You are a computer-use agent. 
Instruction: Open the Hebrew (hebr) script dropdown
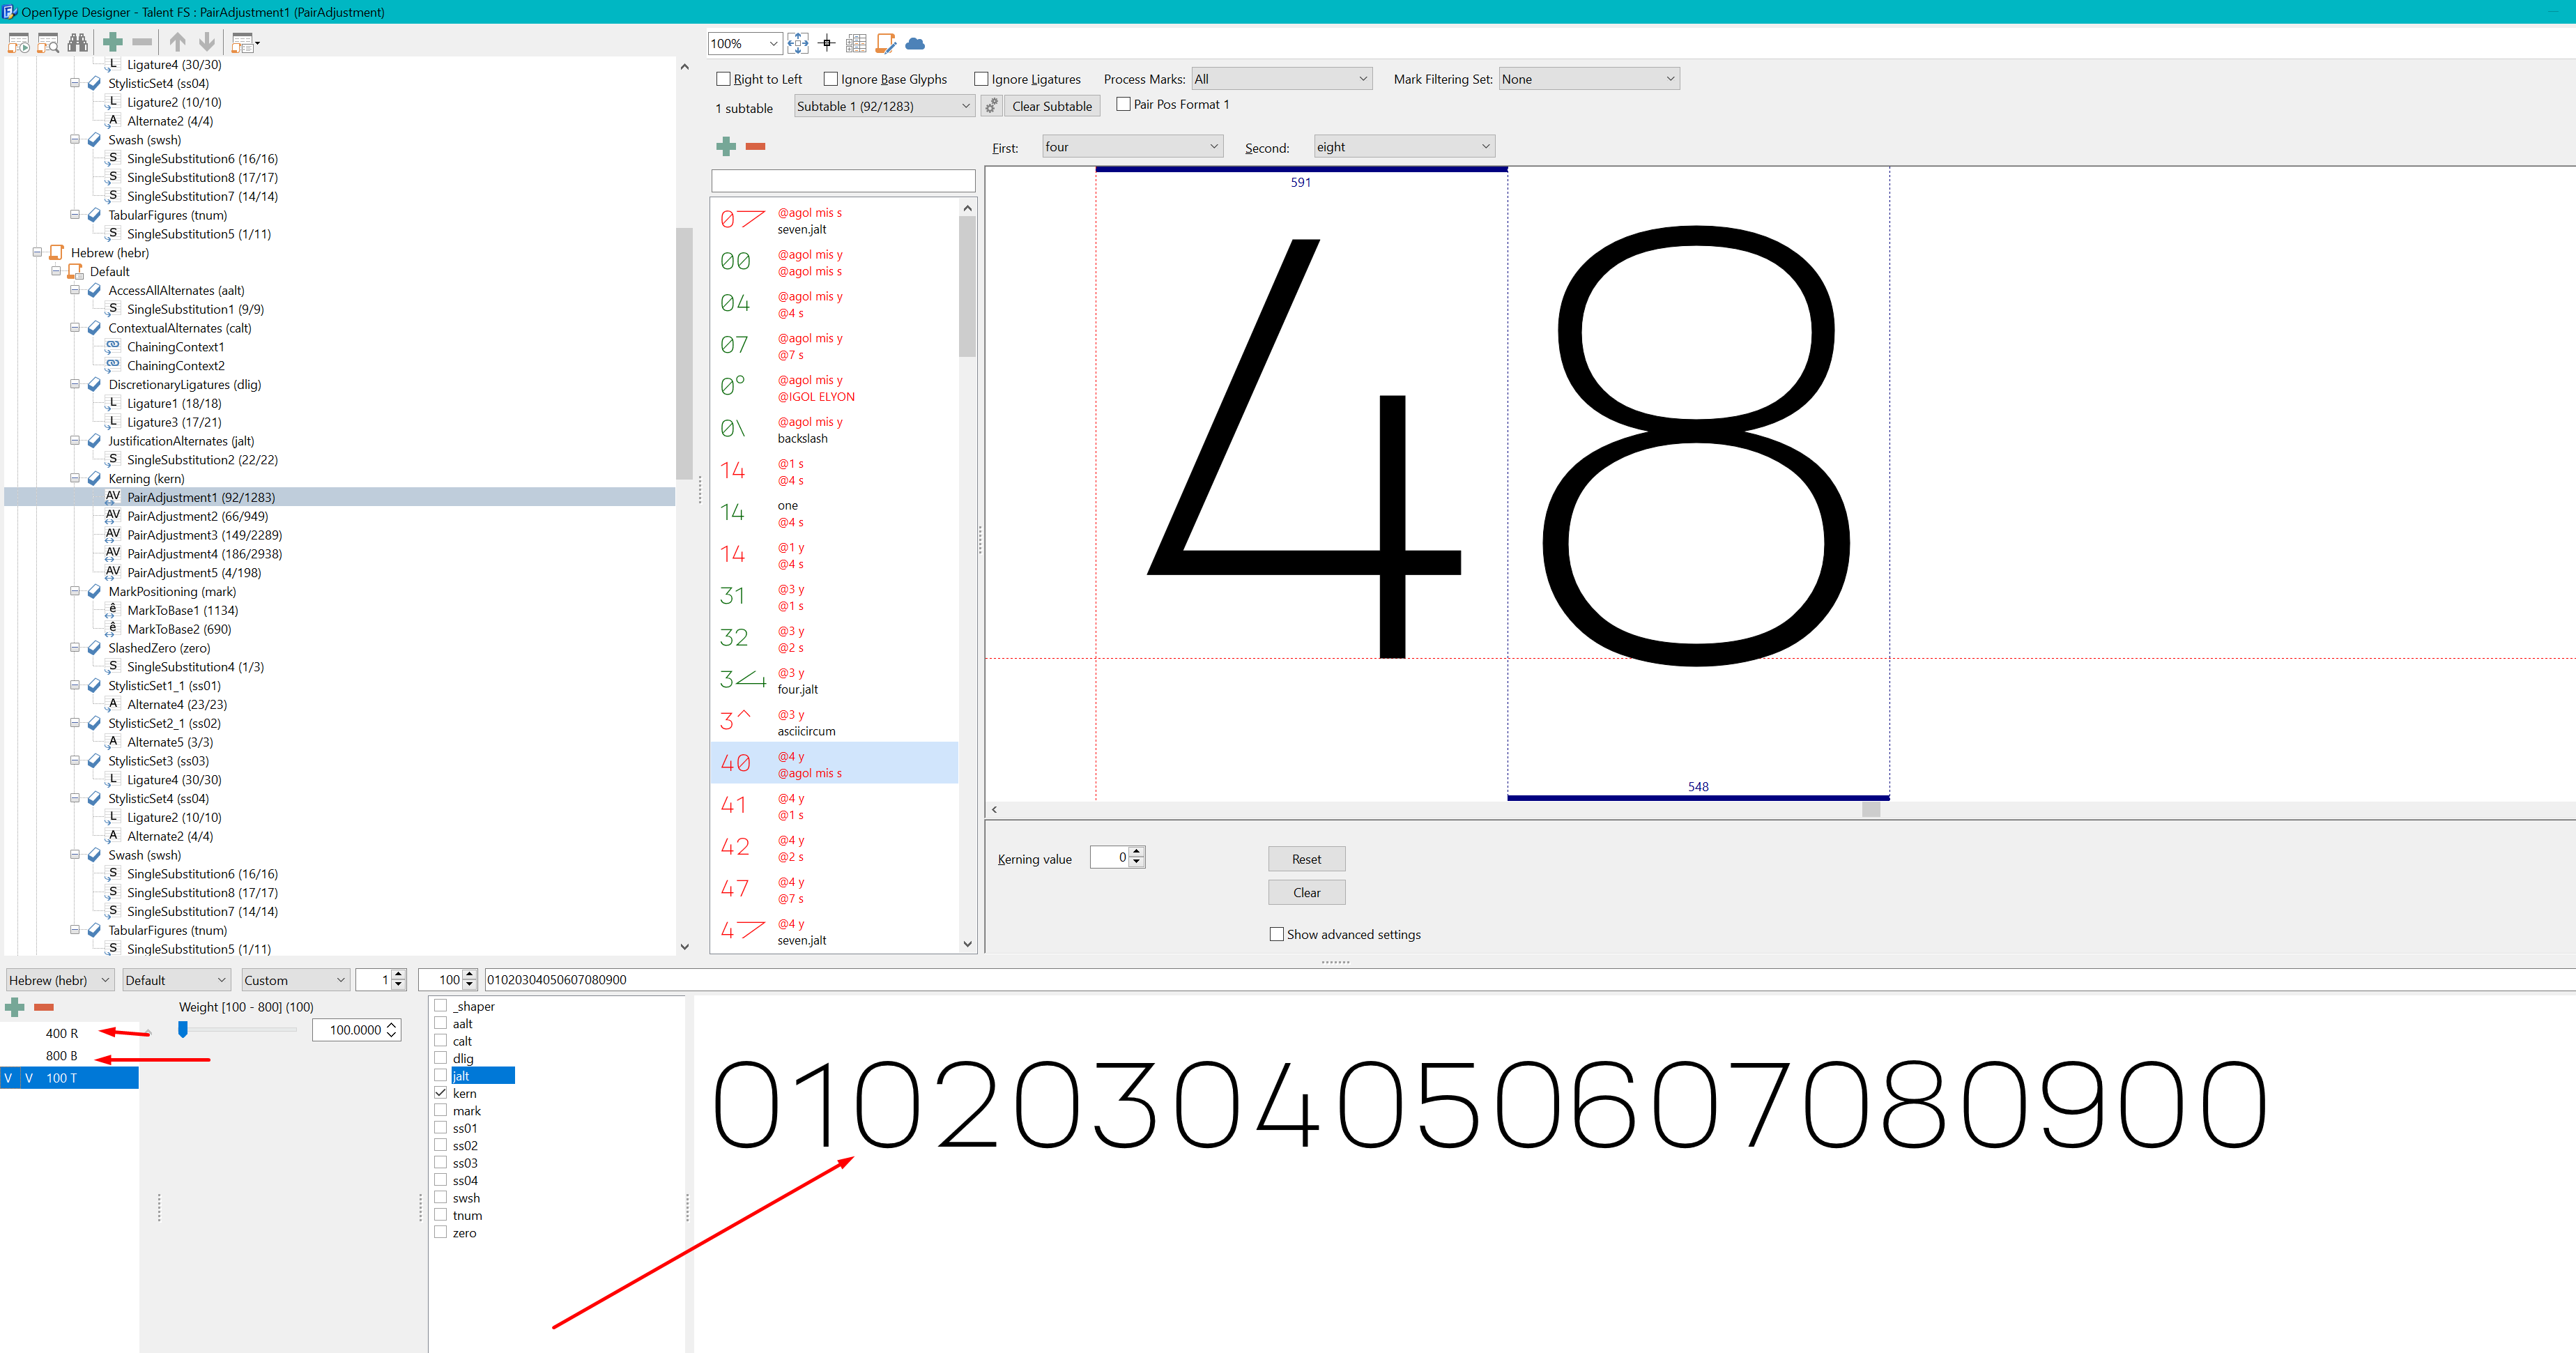(x=60, y=980)
